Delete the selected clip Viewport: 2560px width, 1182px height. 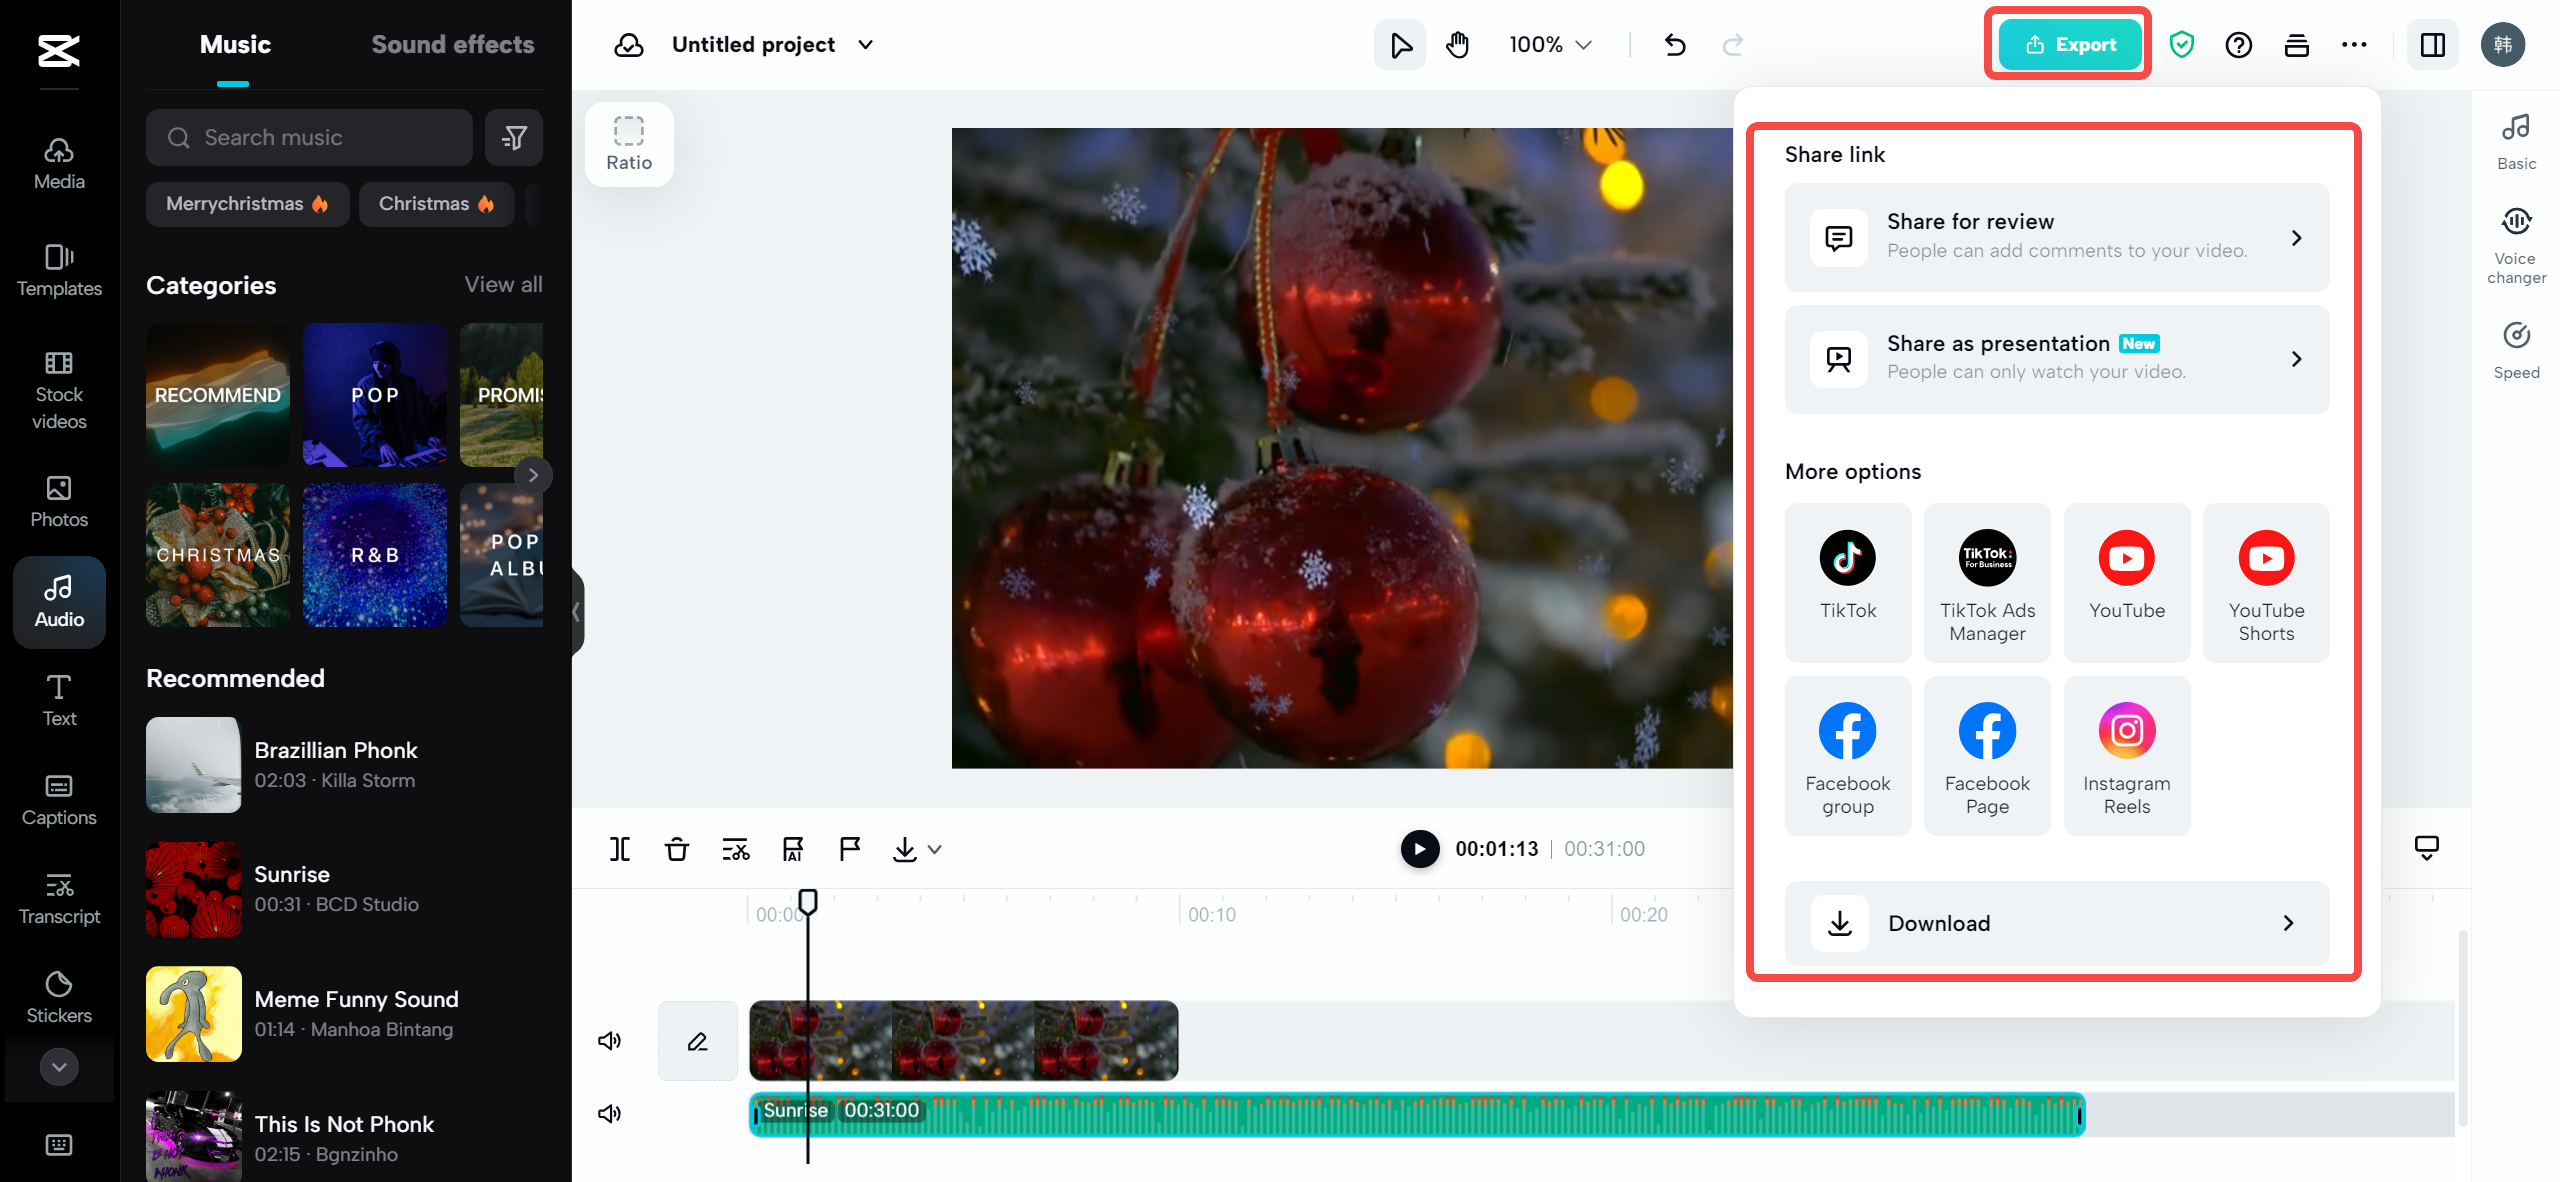[677, 849]
